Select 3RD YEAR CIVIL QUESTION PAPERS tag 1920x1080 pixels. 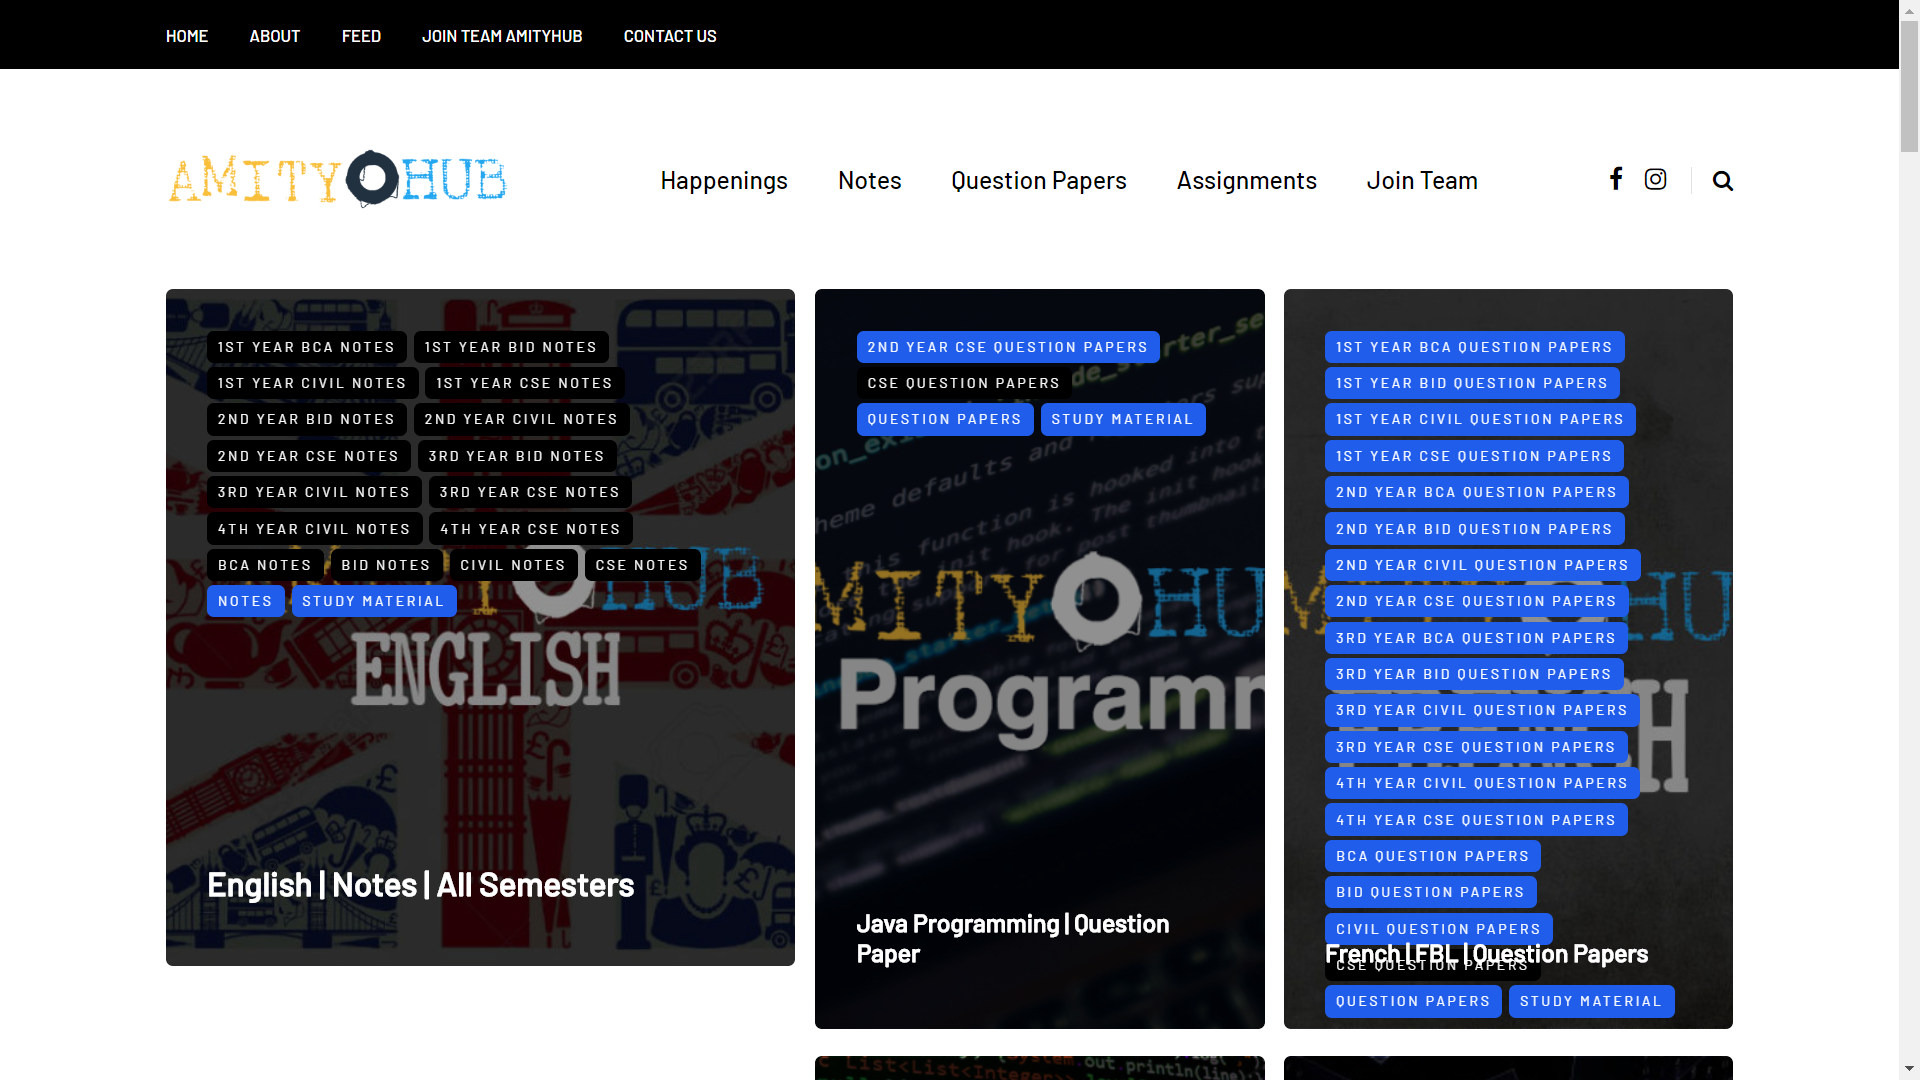point(1482,710)
